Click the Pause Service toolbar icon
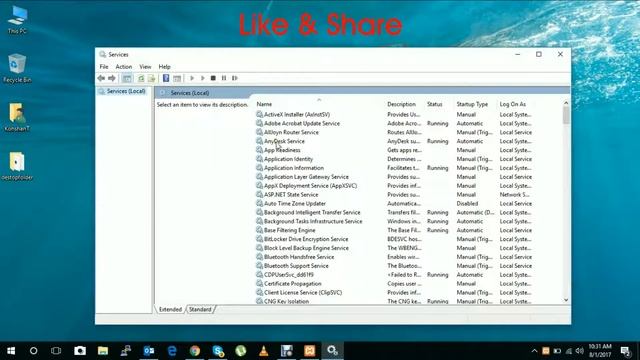 [224, 78]
